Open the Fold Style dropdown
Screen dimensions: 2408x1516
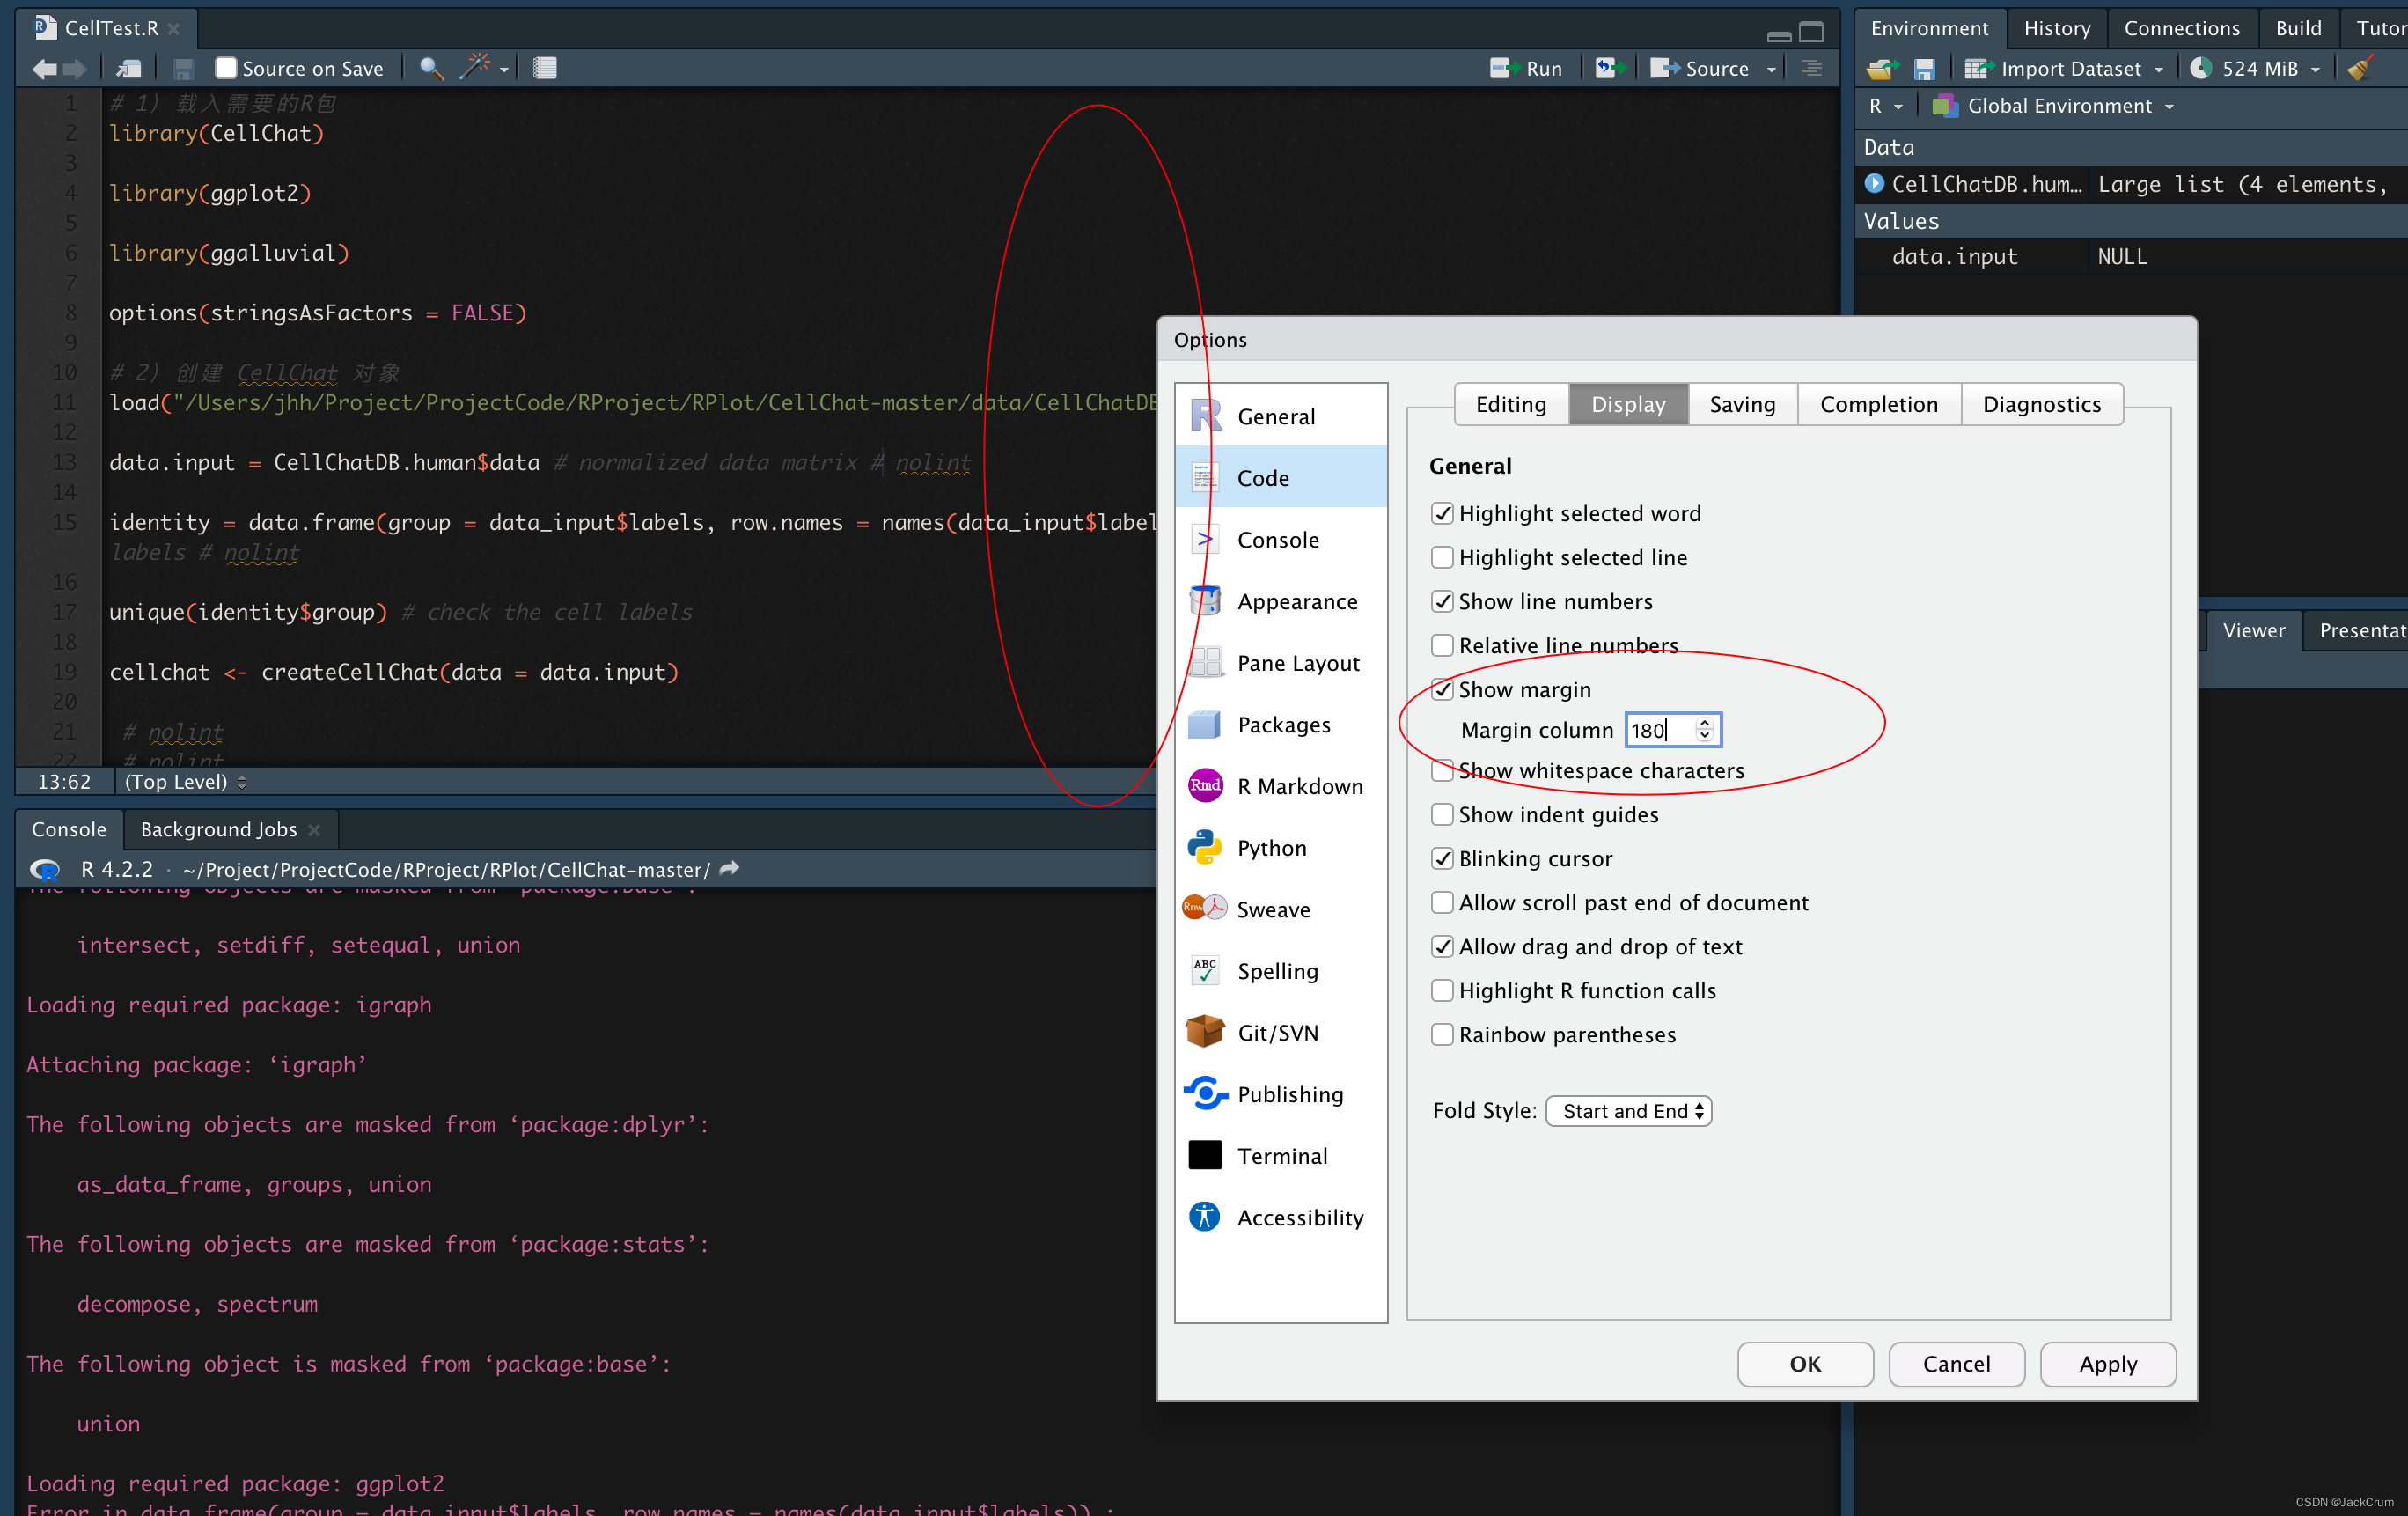(x=1628, y=1110)
